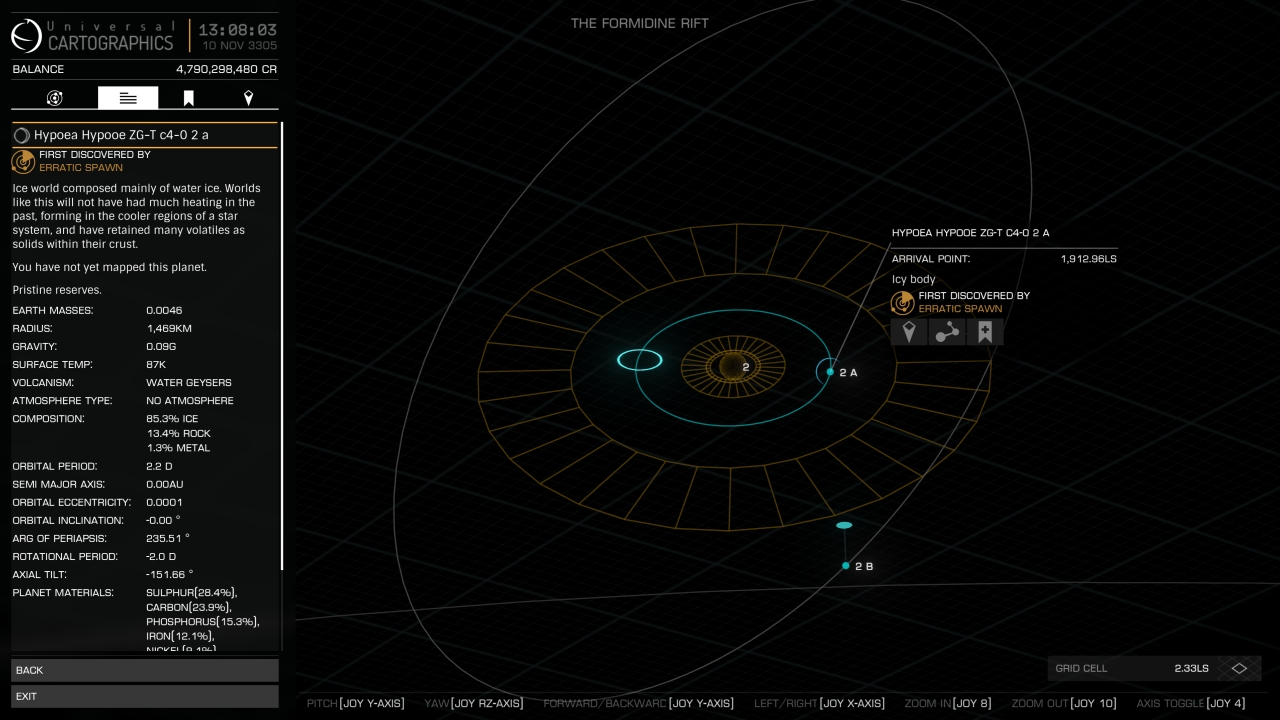Click the ERRATIC SPAWN name in left panel
Image resolution: width=1280 pixels, height=720 pixels.
coord(81,168)
